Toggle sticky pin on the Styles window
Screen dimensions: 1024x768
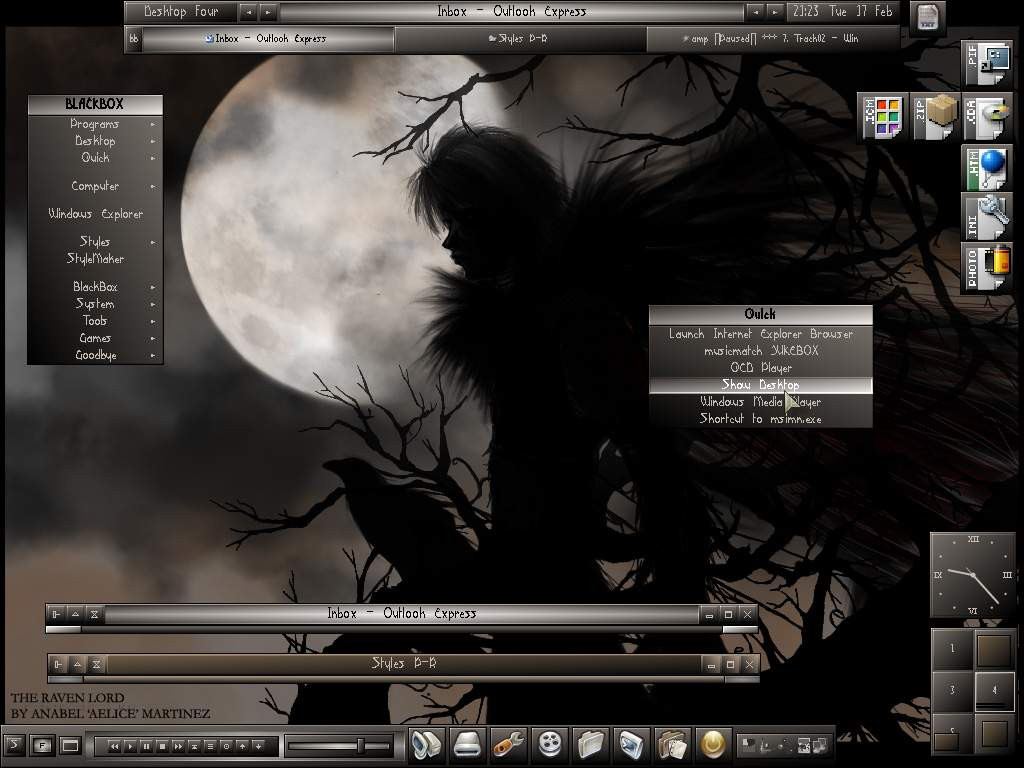pos(58,664)
